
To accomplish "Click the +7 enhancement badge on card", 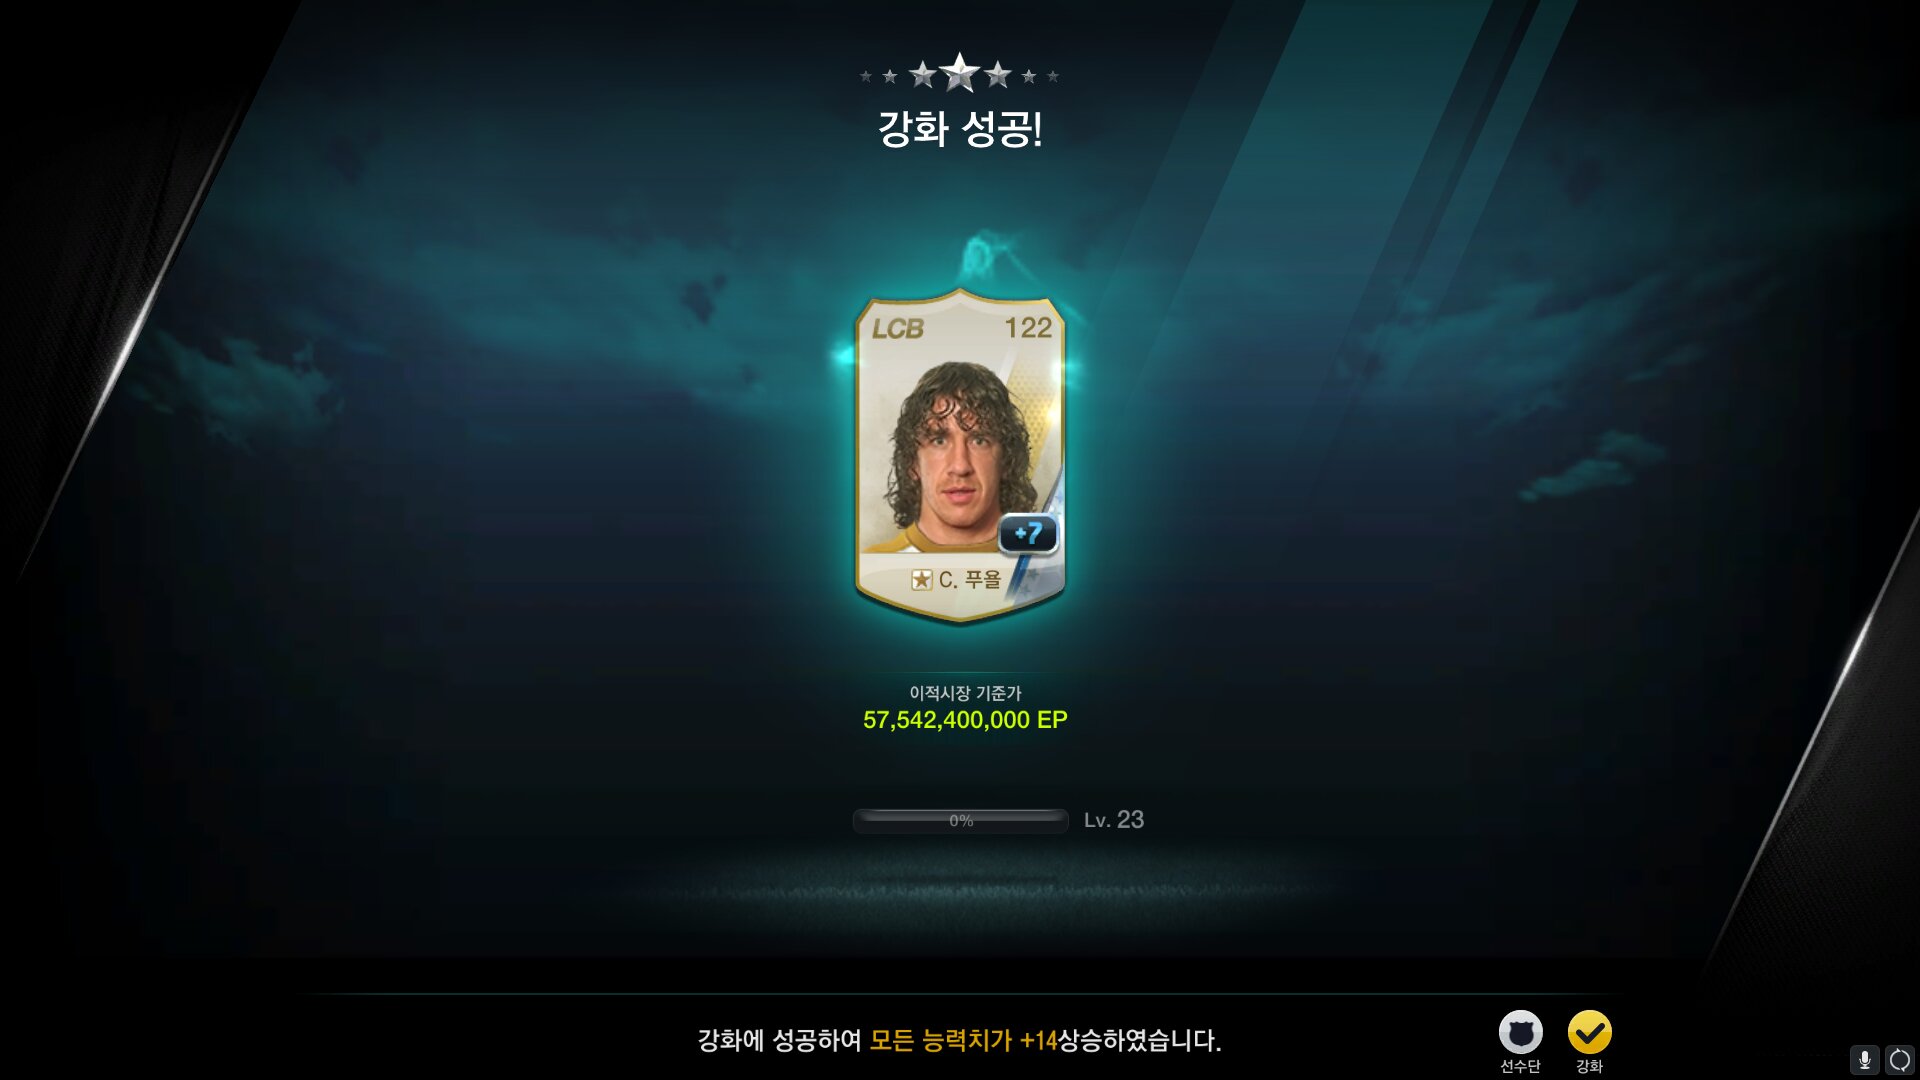I will [1028, 533].
